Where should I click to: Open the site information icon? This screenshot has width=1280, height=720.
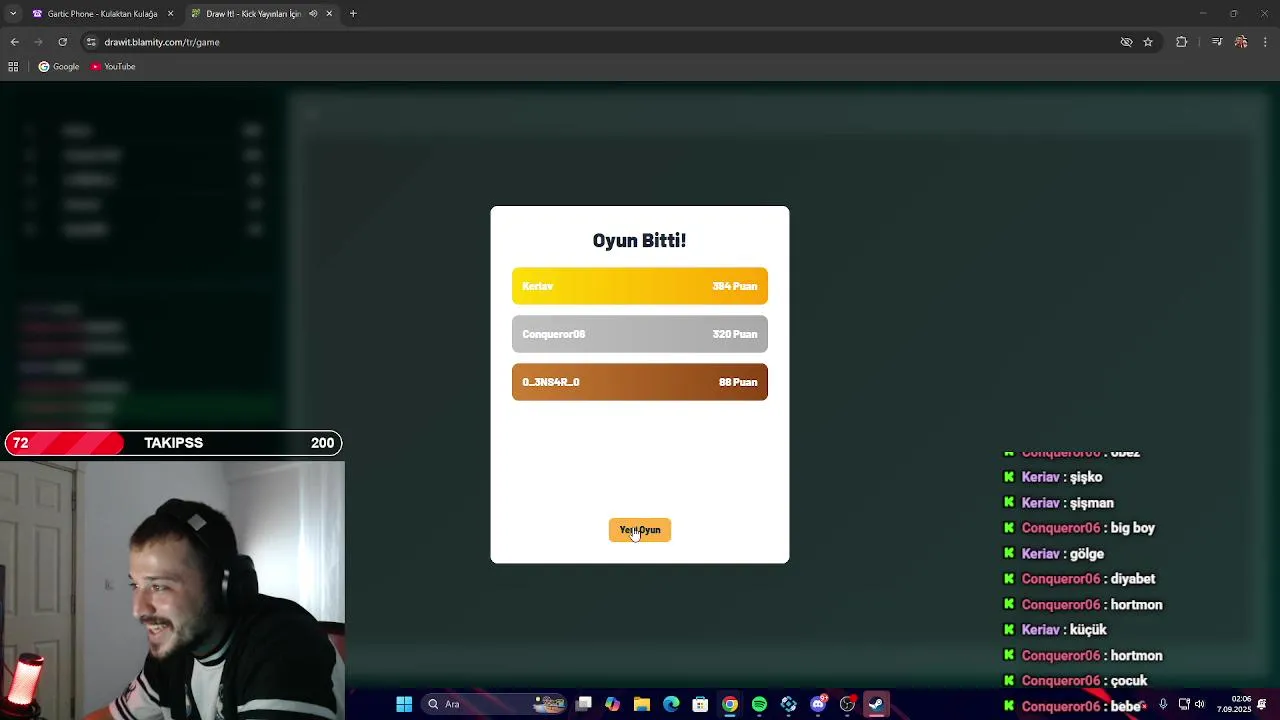(91, 42)
